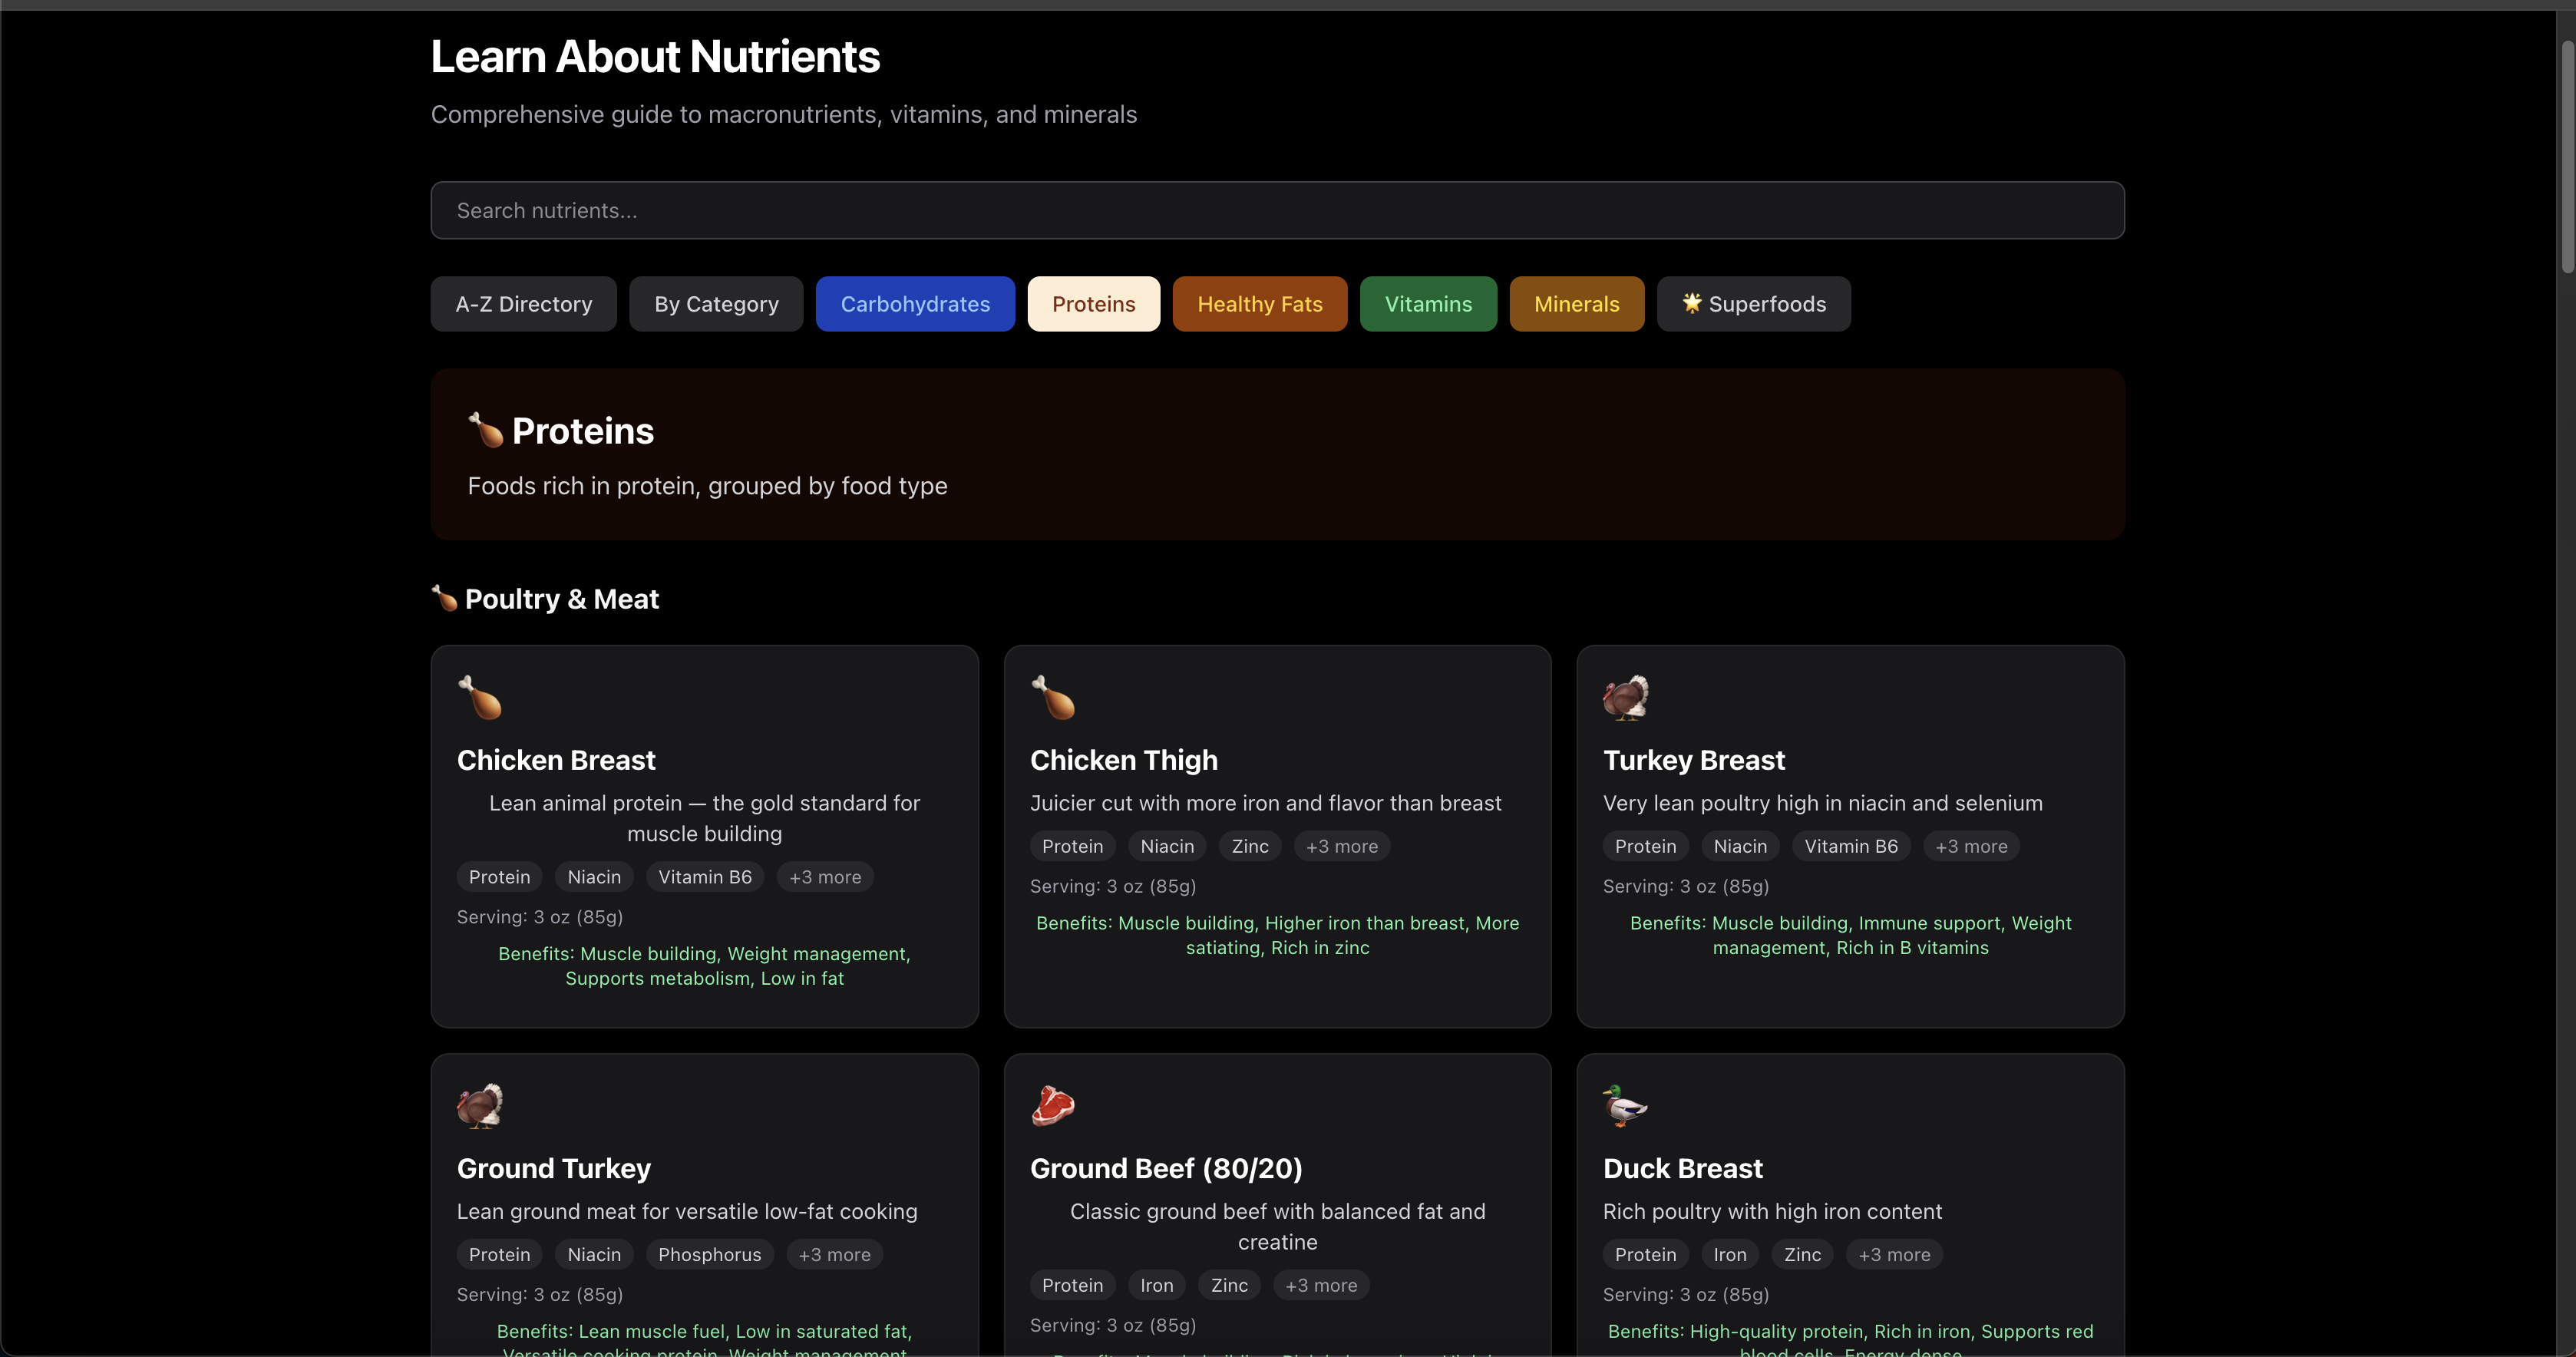2576x1357 pixels.
Task: Toggle the Healthy Fats filter
Action: (1259, 303)
